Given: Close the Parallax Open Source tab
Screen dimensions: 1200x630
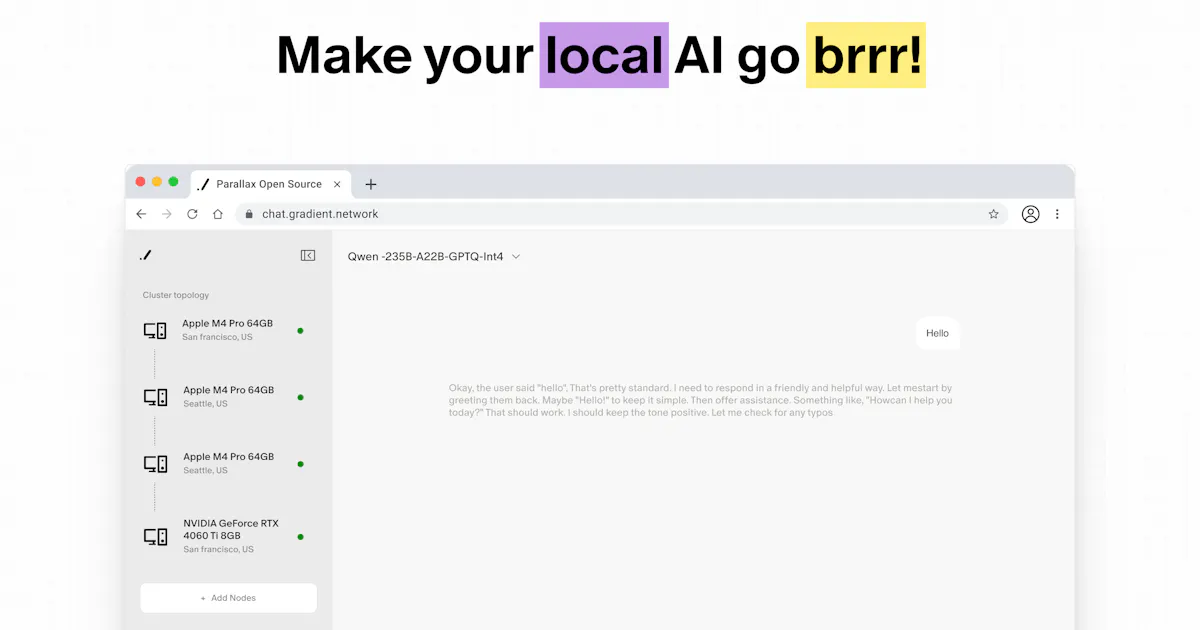Looking at the screenshot, I should pyautogui.click(x=337, y=184).
